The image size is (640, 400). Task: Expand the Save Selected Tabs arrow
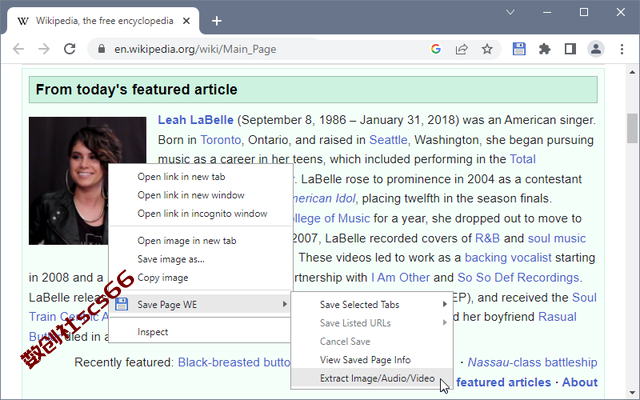tap(444, 304)
